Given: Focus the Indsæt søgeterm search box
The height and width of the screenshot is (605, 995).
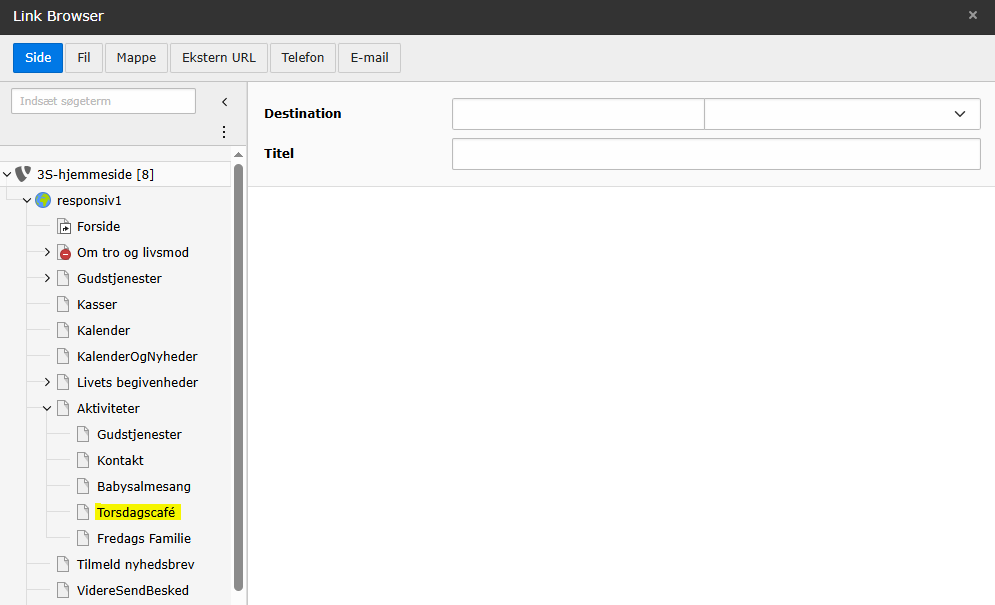Looking at the screenshot, I should [x=103, y=101].
